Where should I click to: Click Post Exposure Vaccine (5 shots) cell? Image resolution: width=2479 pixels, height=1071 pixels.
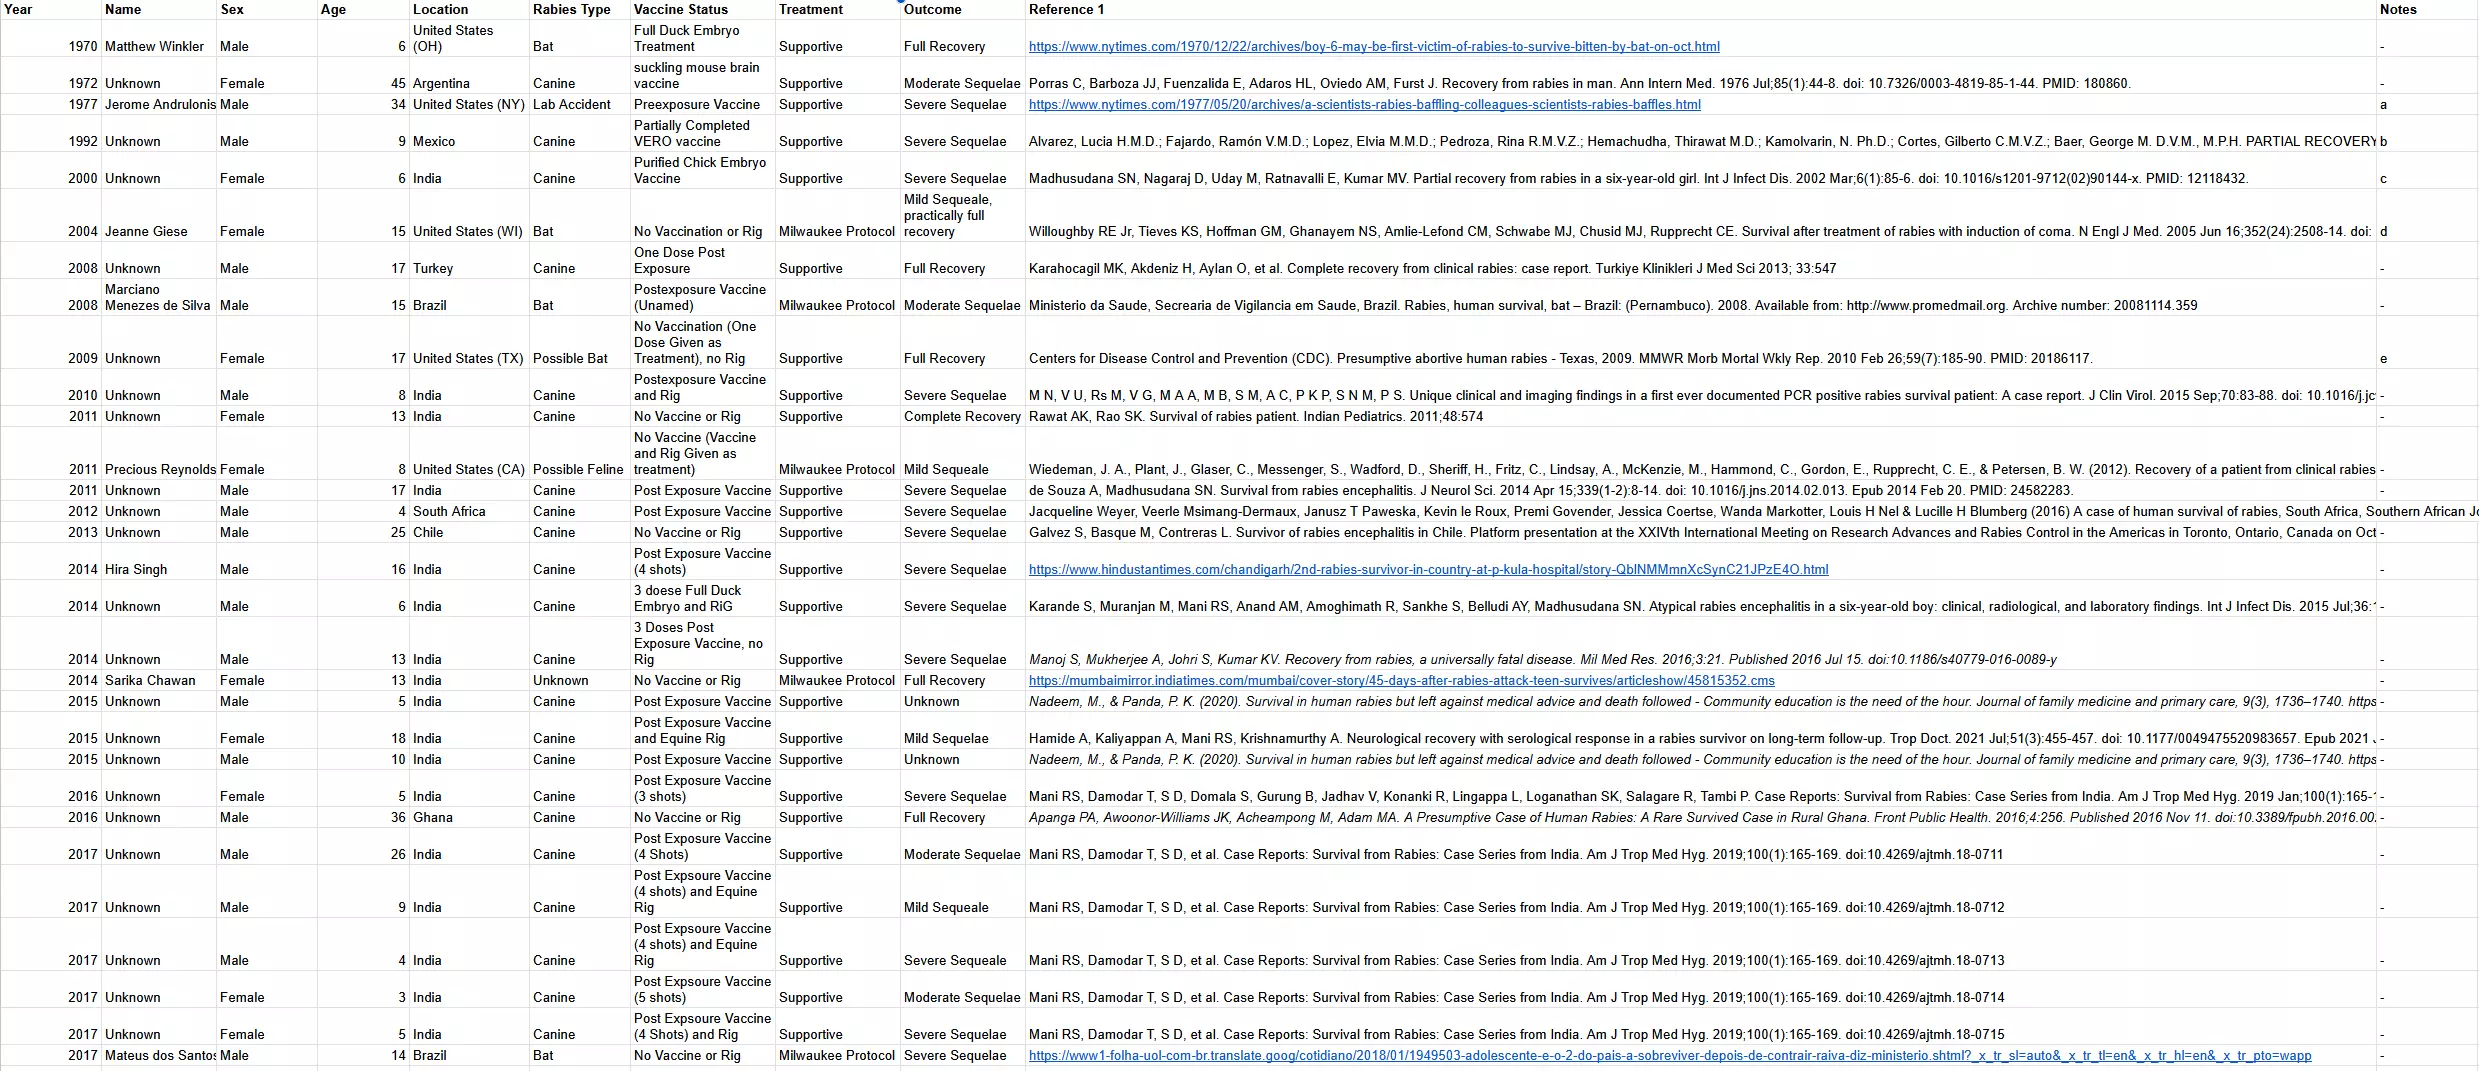703,990
